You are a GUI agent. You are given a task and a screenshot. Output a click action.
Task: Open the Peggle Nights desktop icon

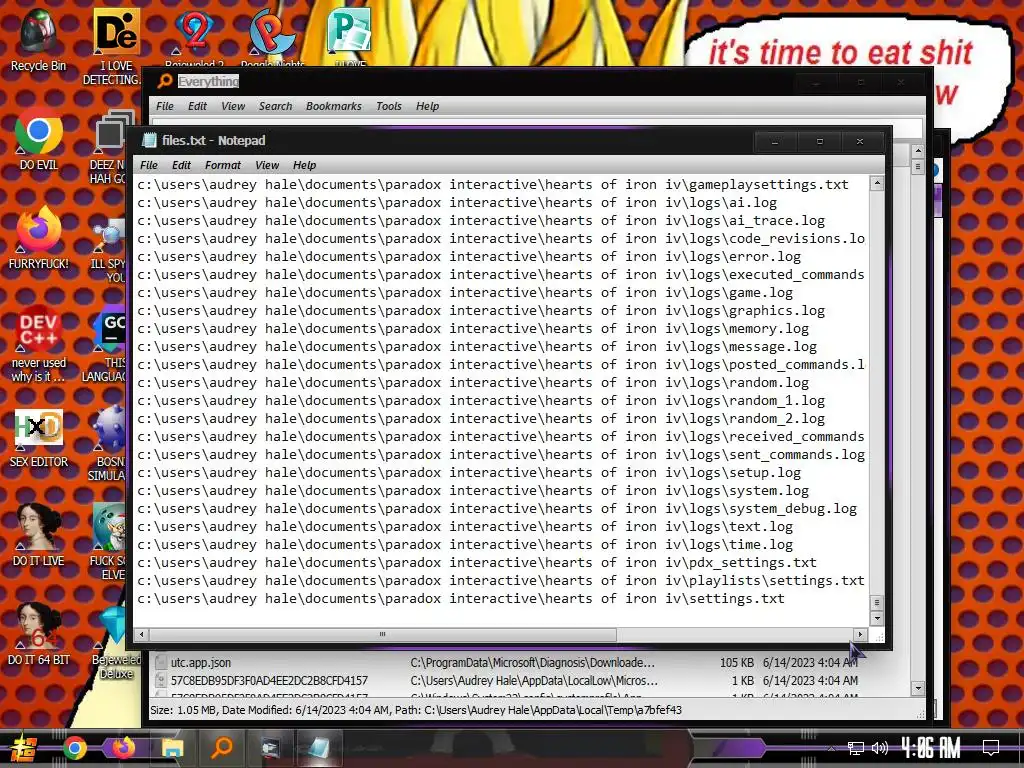tap(272, 38)
